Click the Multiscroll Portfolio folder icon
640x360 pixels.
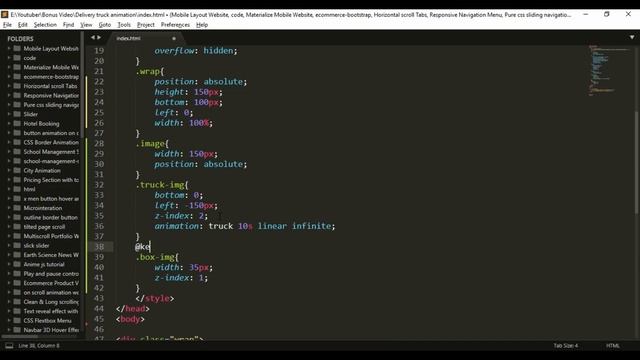tap(17, 236)
